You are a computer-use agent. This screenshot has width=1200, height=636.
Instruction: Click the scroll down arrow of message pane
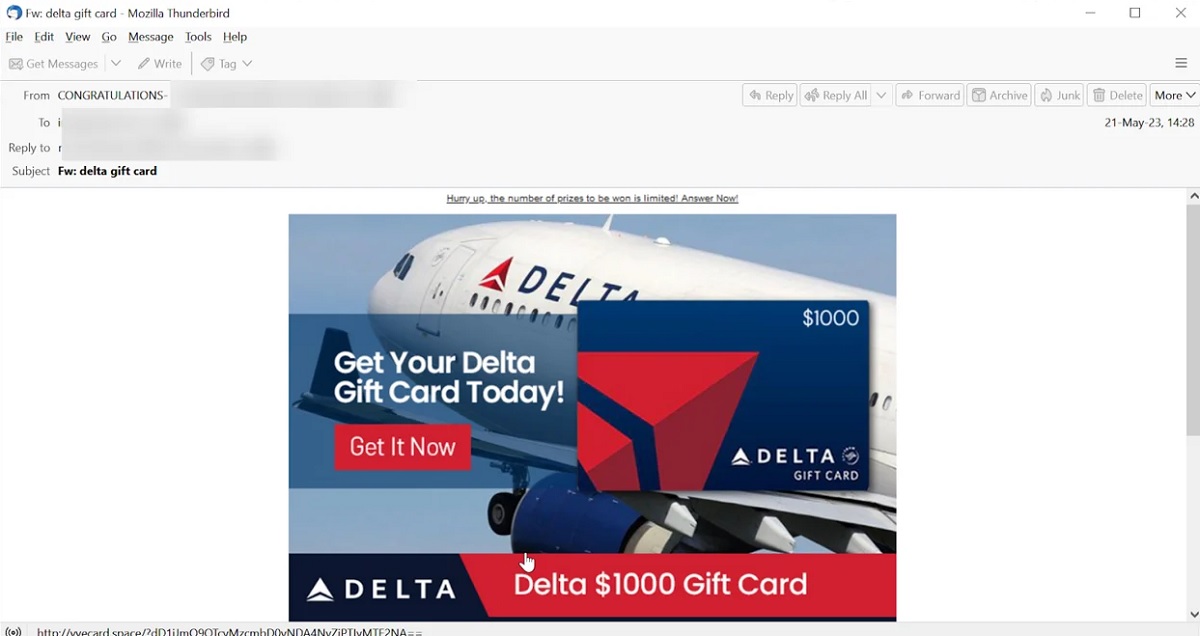click(x=1193, y=614)
